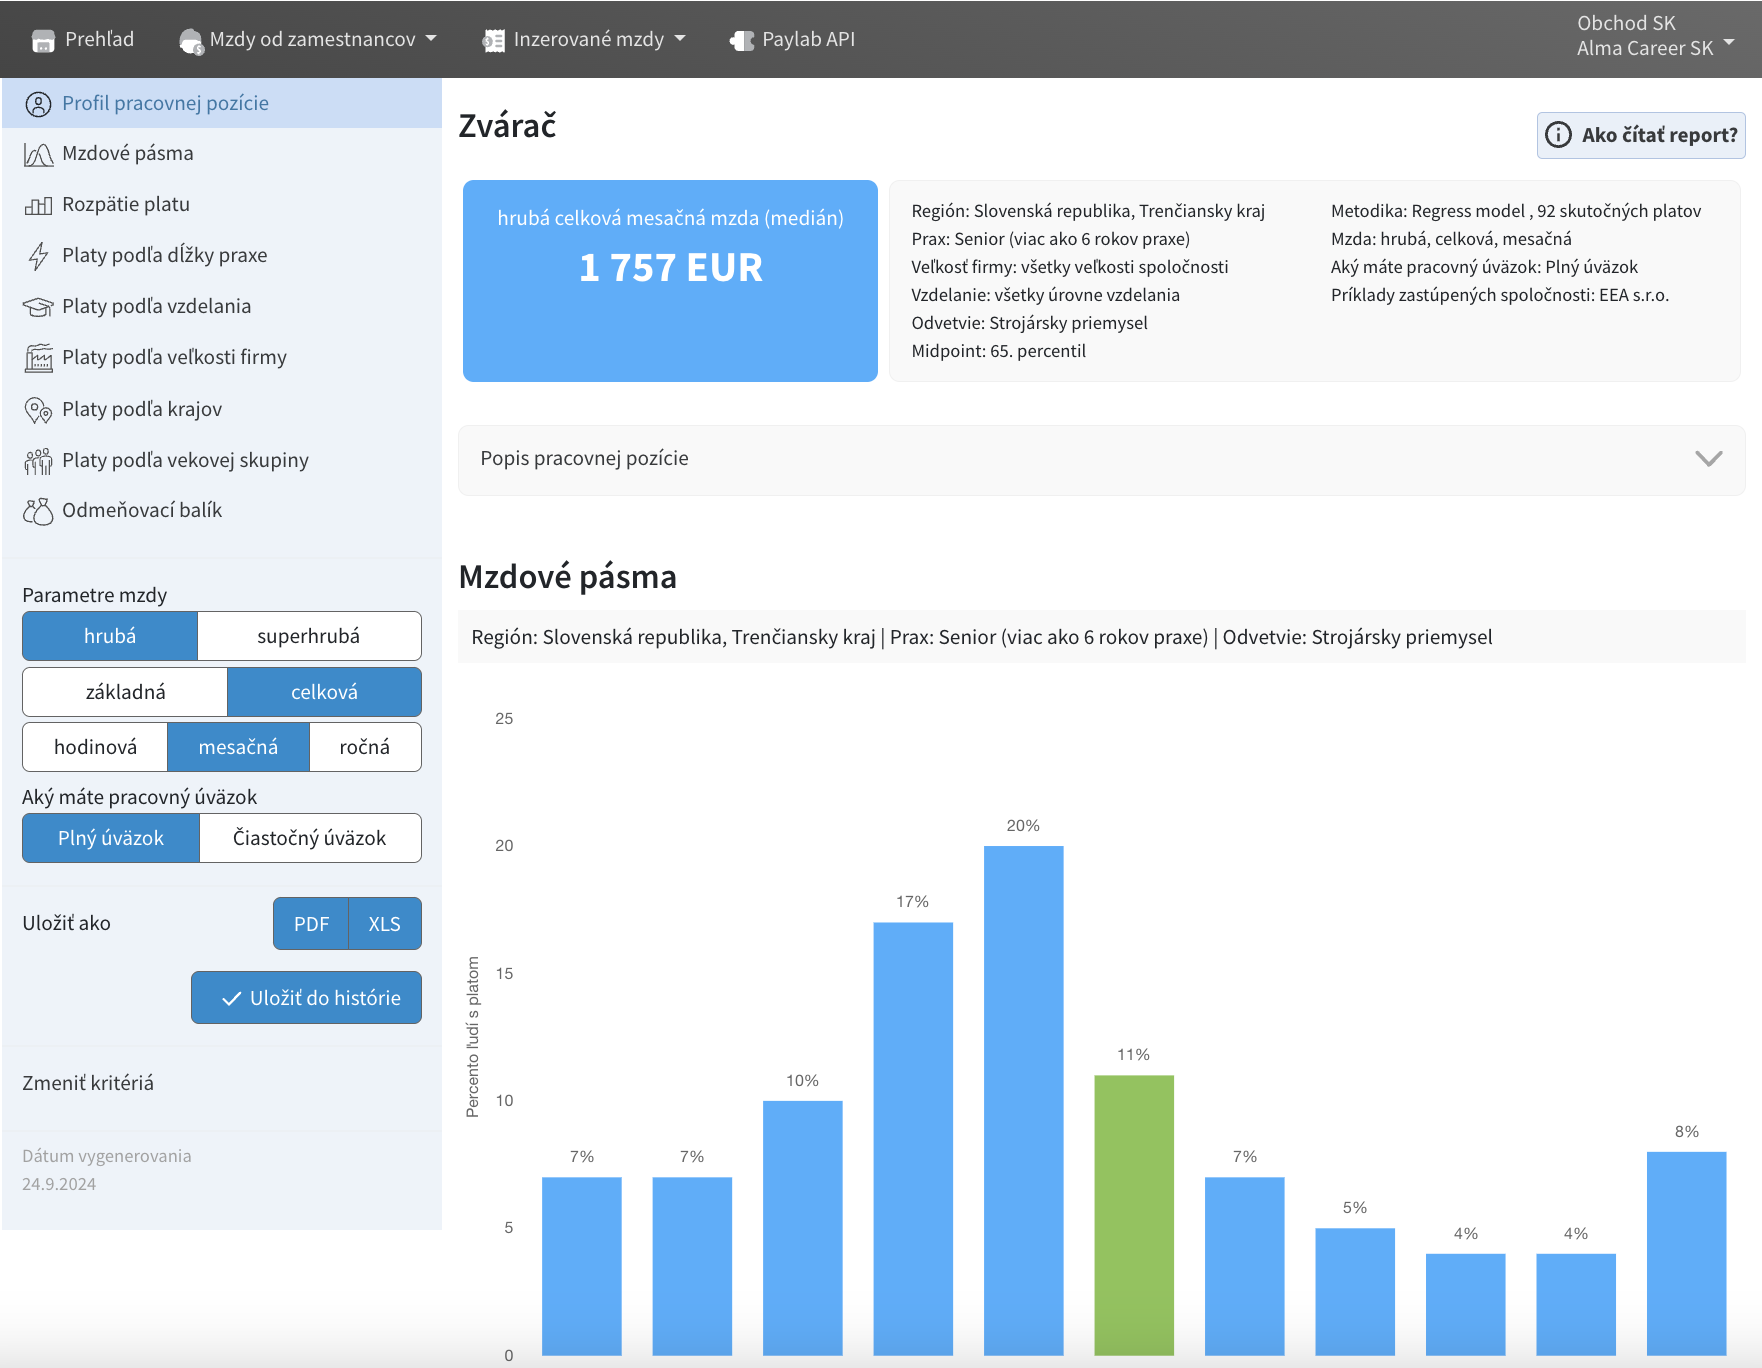
Task: Click the Zvárač page heading
Action: [507, 126]
